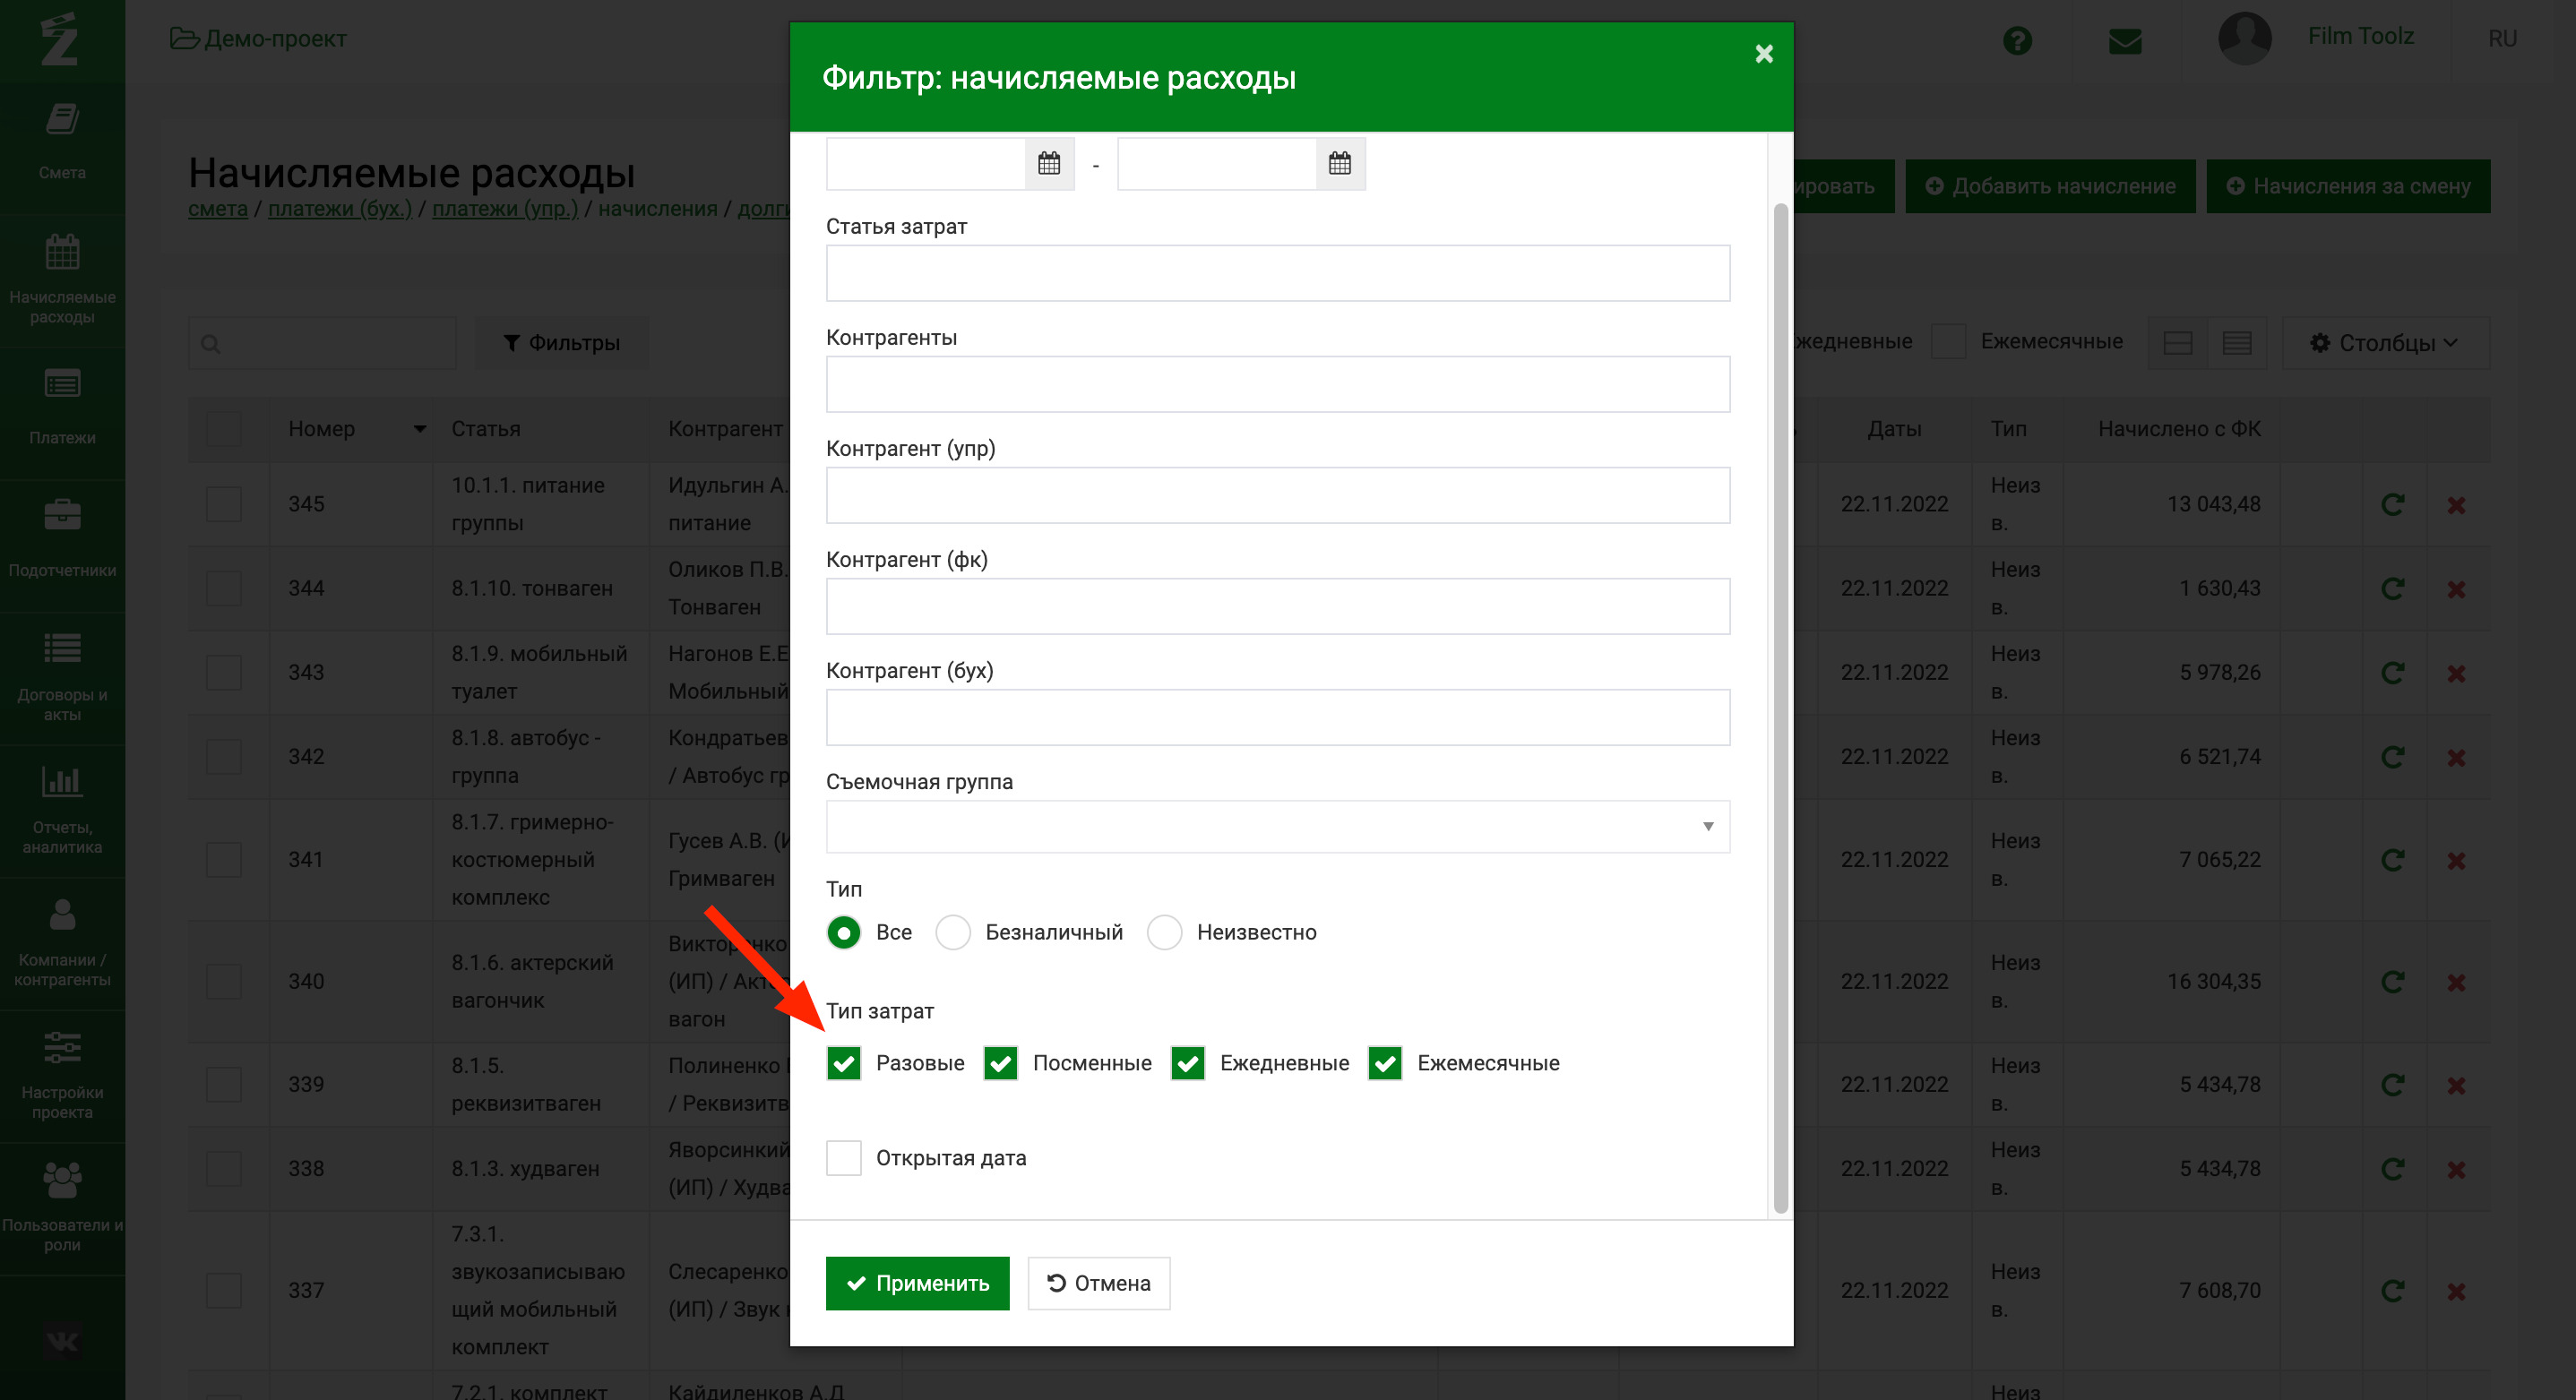The image size is (2576, 1400).
Task: Toggle Ежемесячные checkbox on background page
Action: (1948, 341)
